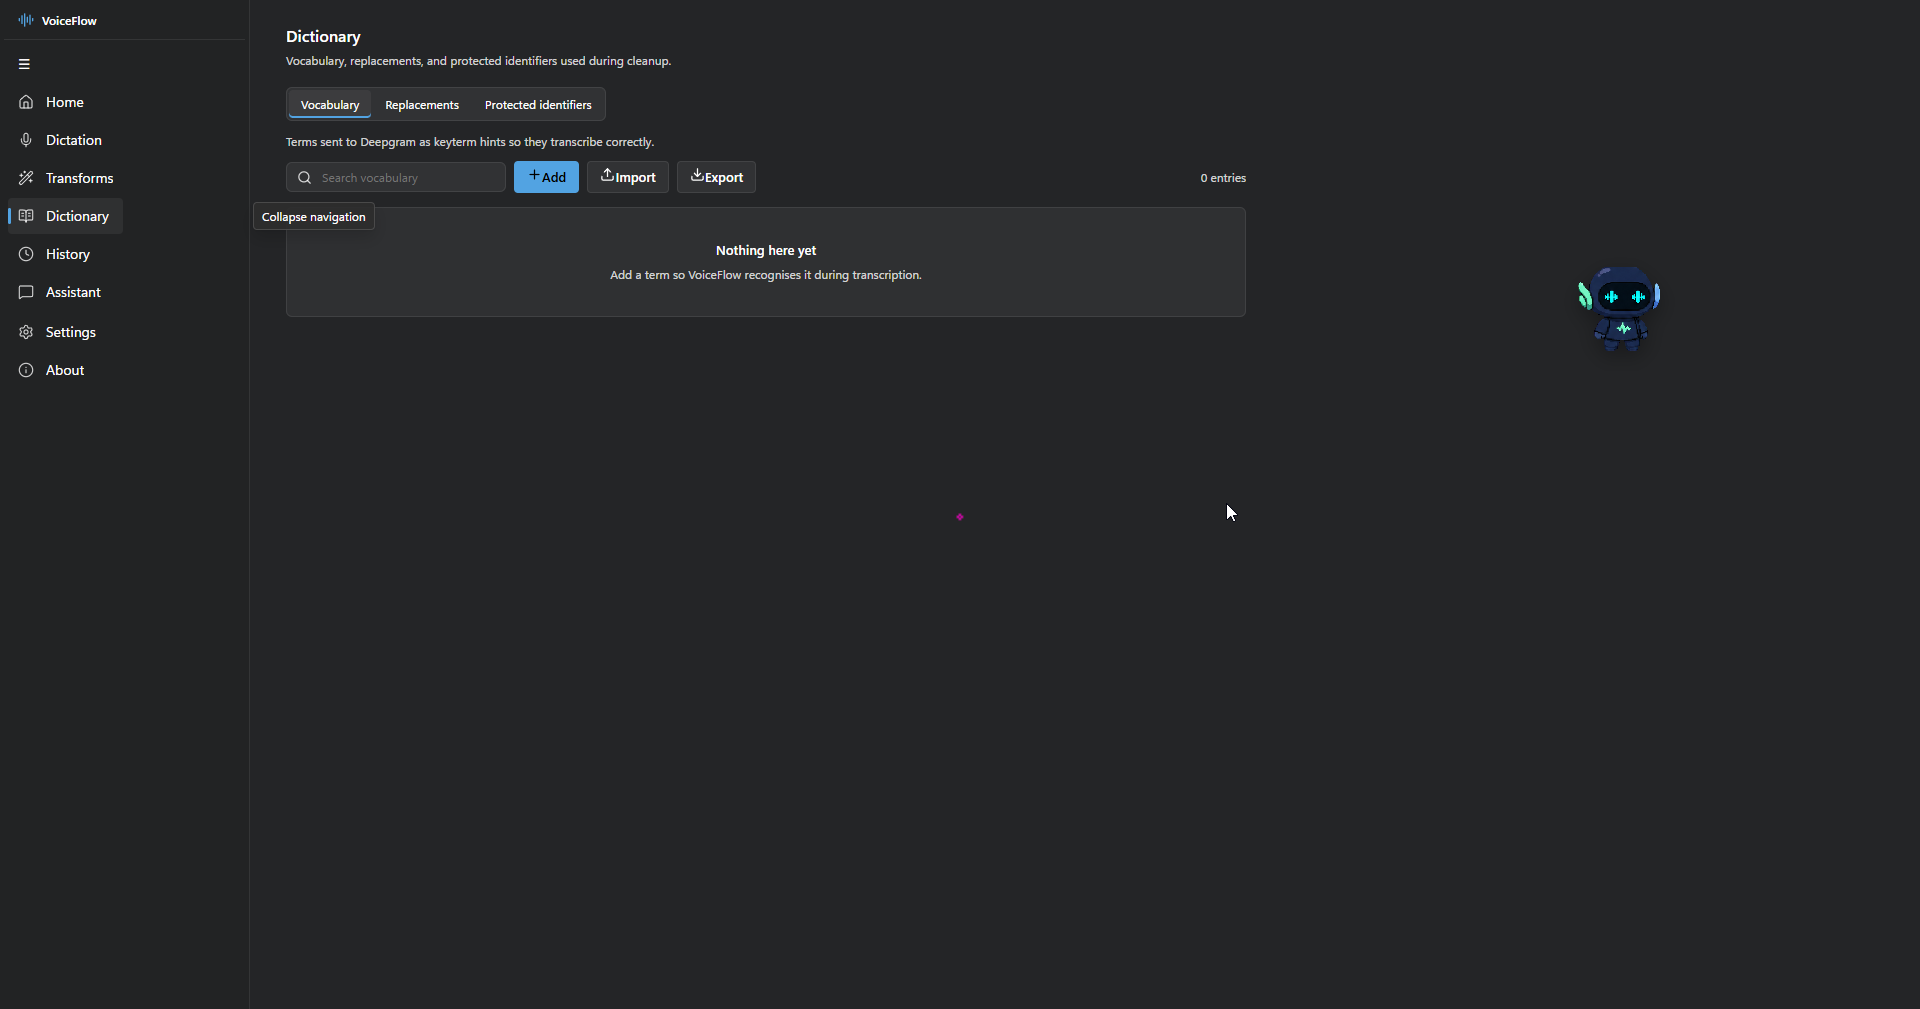Open the Home page

pos(65,102)
